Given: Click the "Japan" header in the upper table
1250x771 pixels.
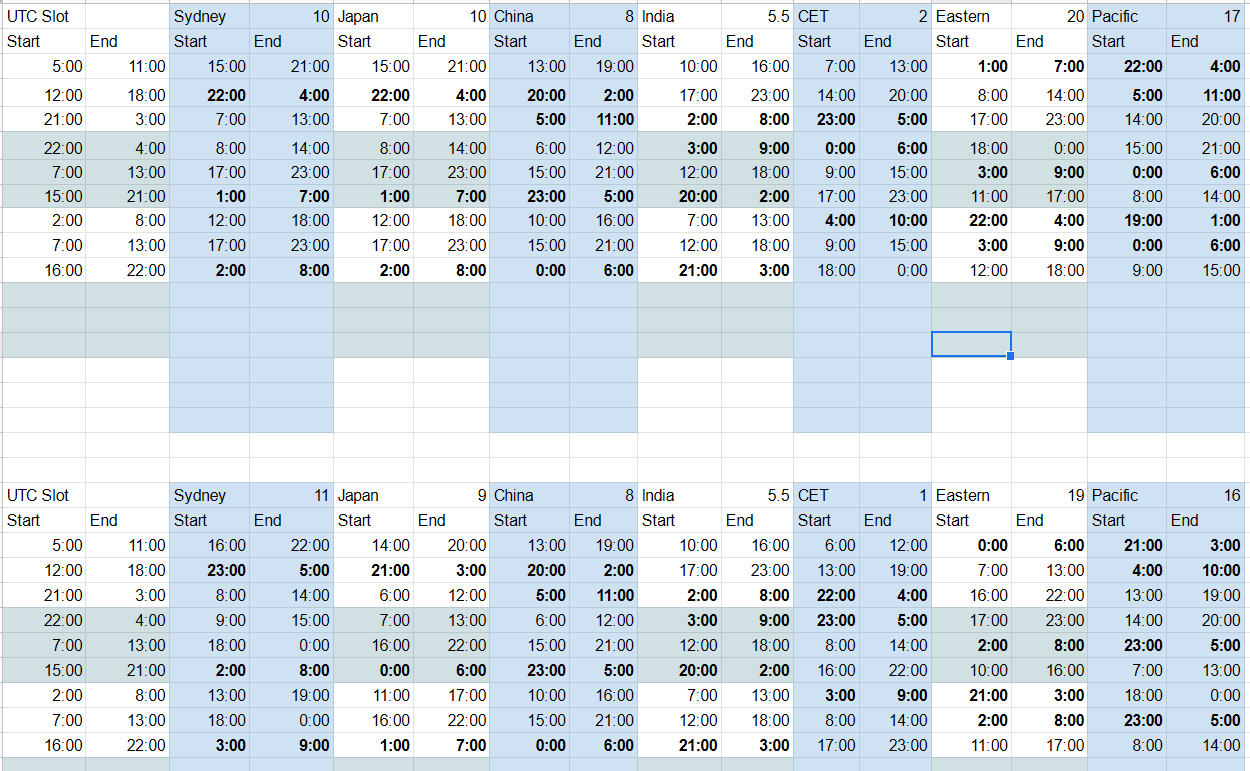Looking at the screenshot, I should [373, 16].
